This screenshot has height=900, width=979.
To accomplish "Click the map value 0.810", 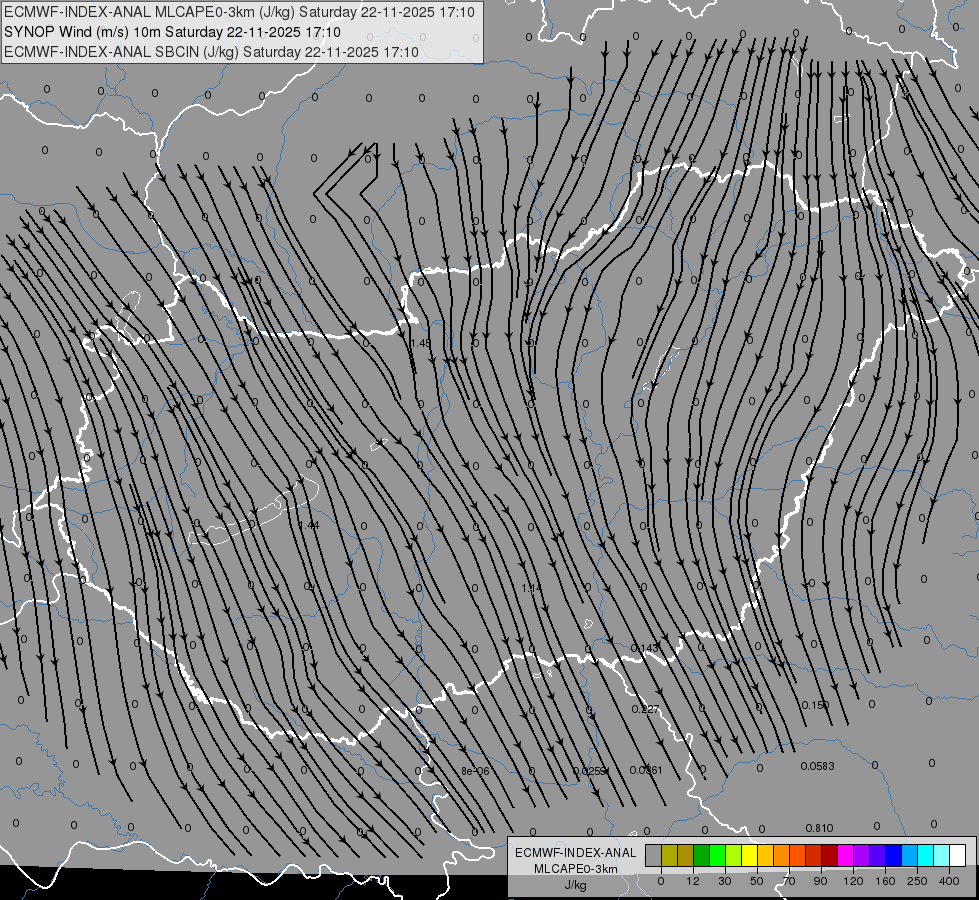I will point(819,828).
